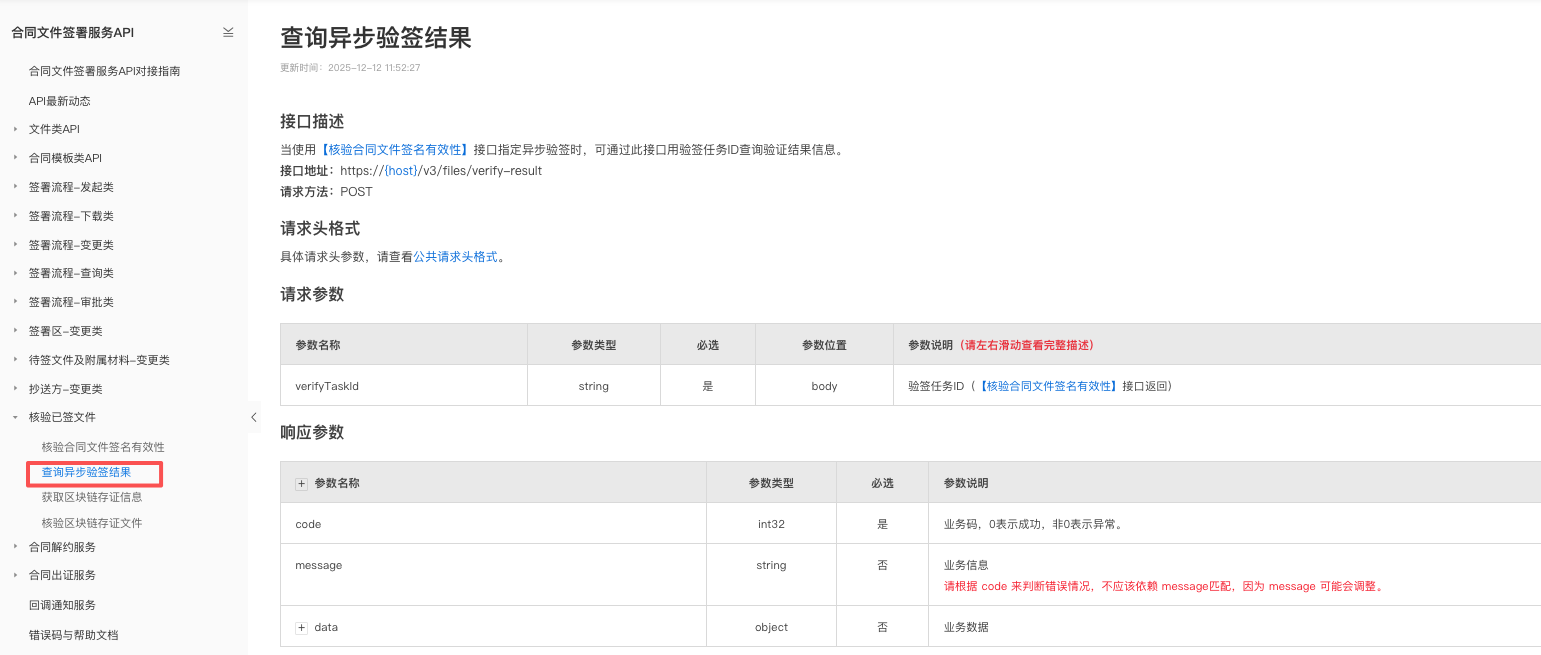Expand all rows via 参数名称 plus icon

301,483
